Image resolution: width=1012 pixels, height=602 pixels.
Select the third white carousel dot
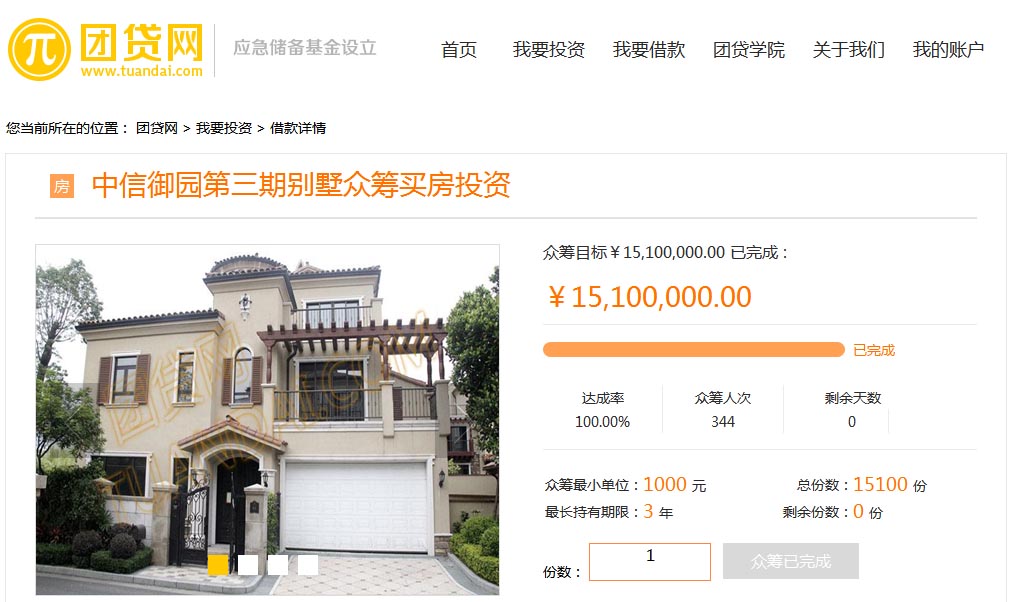[x=278, y=565]
